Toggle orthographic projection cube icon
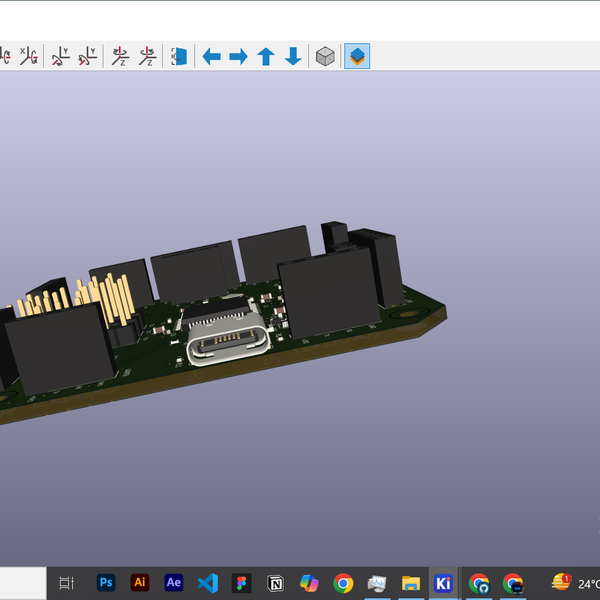Viewport: 600px width, 600px height. pos(325,56)
